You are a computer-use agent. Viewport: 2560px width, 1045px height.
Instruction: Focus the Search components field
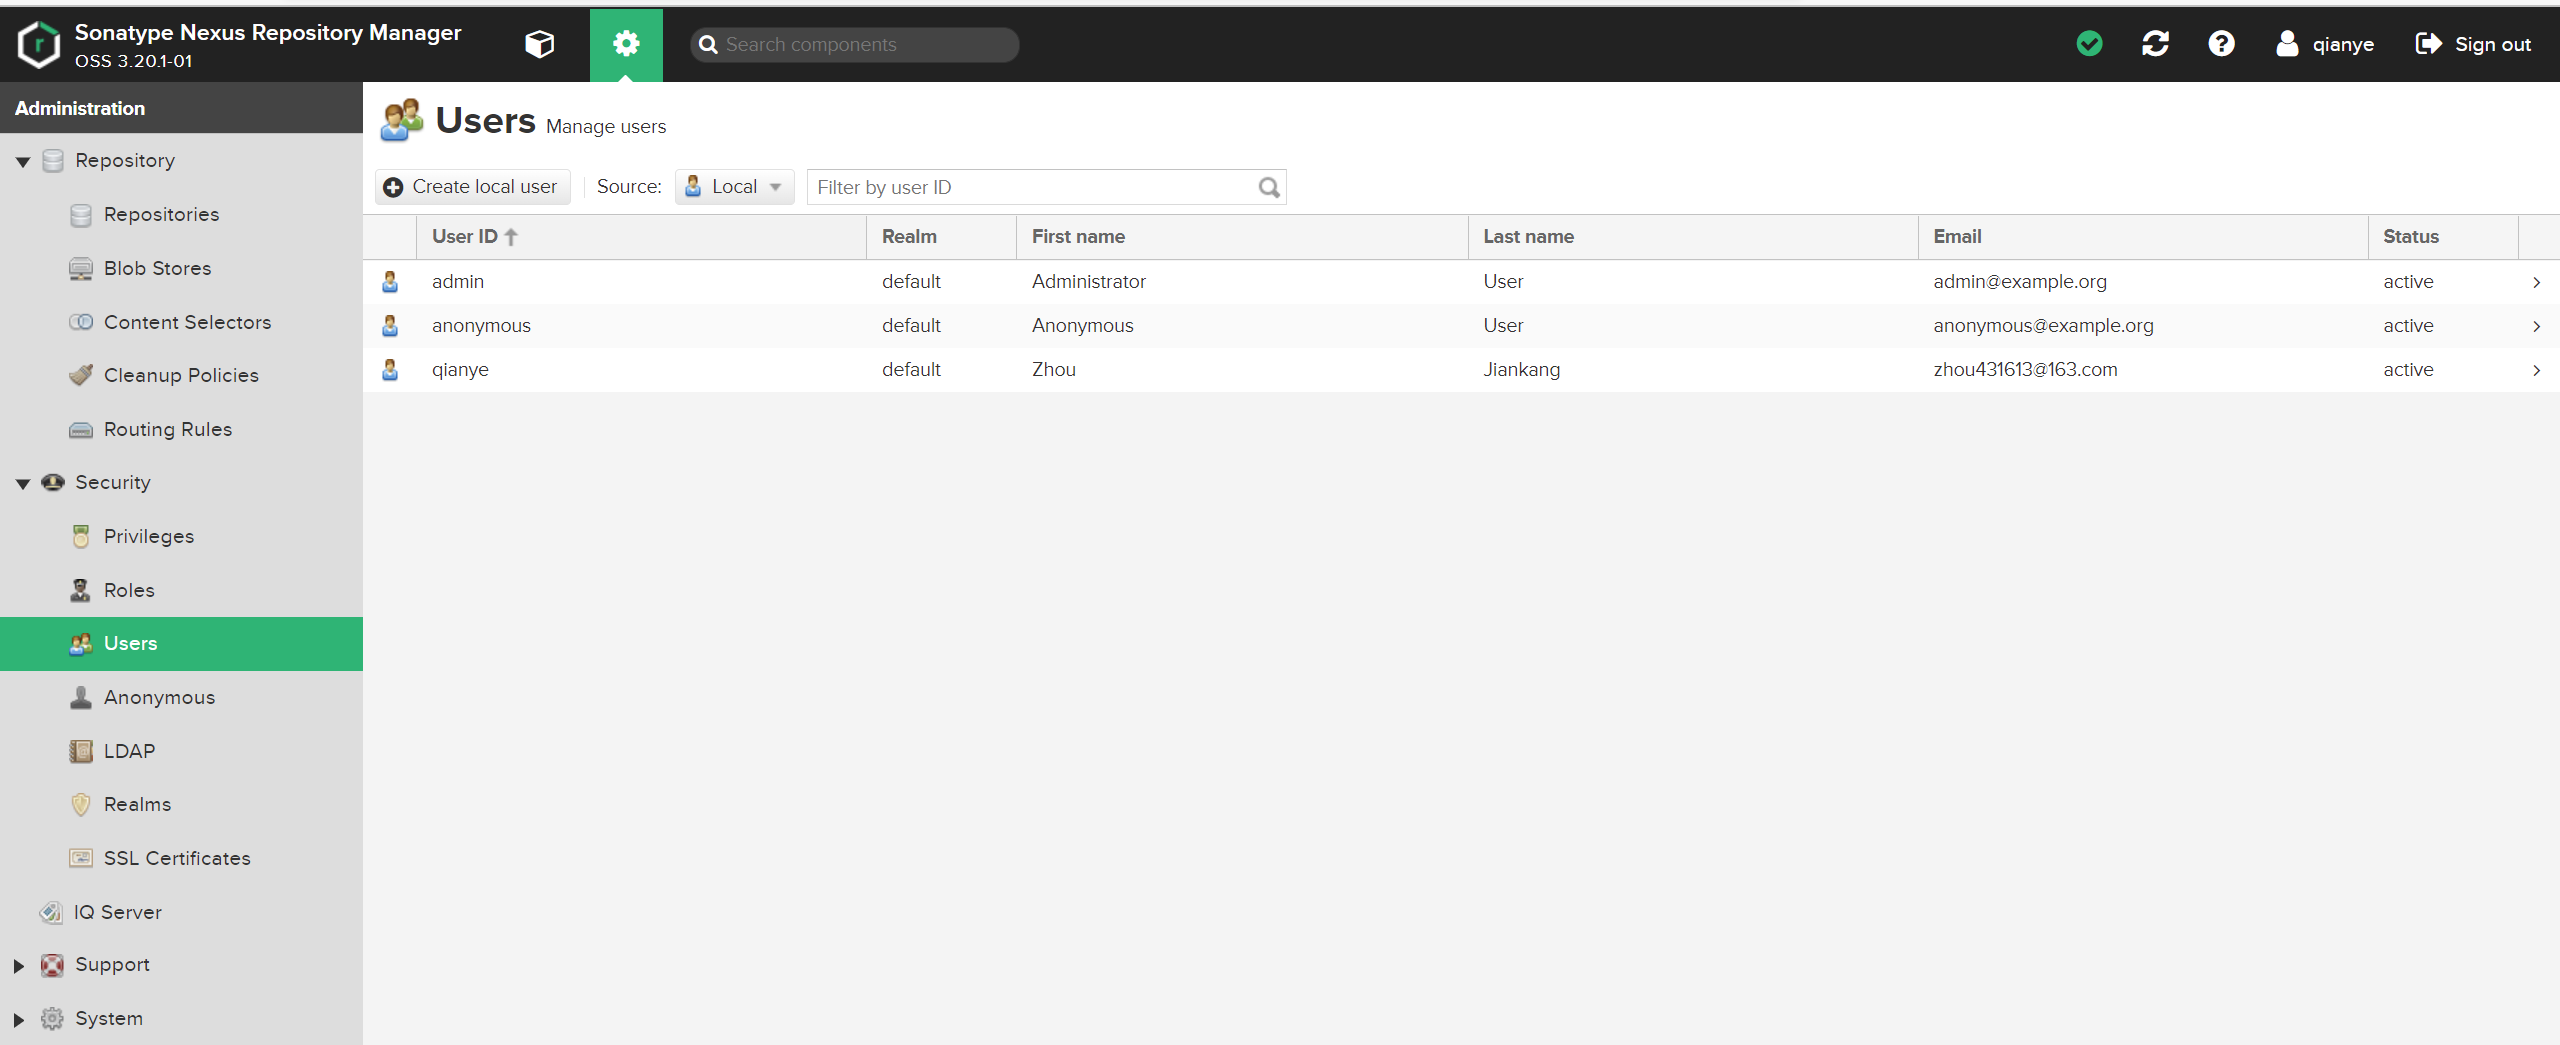tap(855, 44)
